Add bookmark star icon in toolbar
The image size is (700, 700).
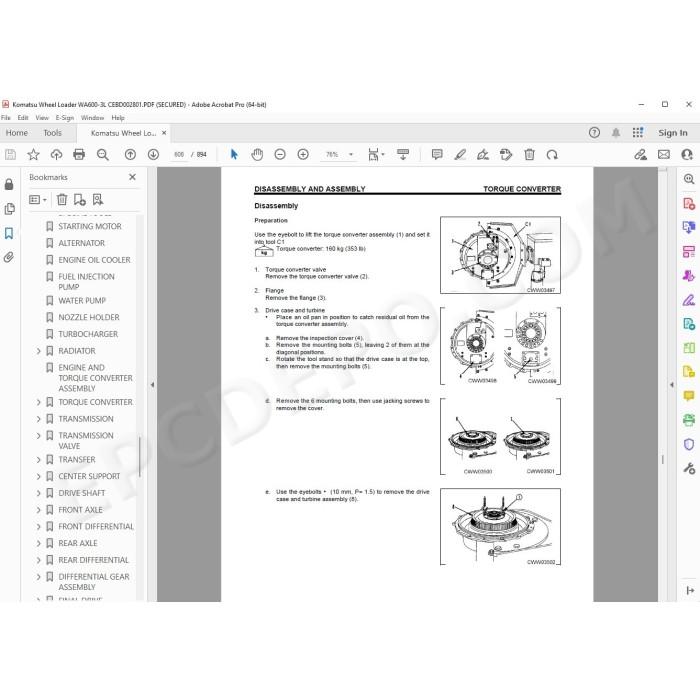tap(33, 154)
